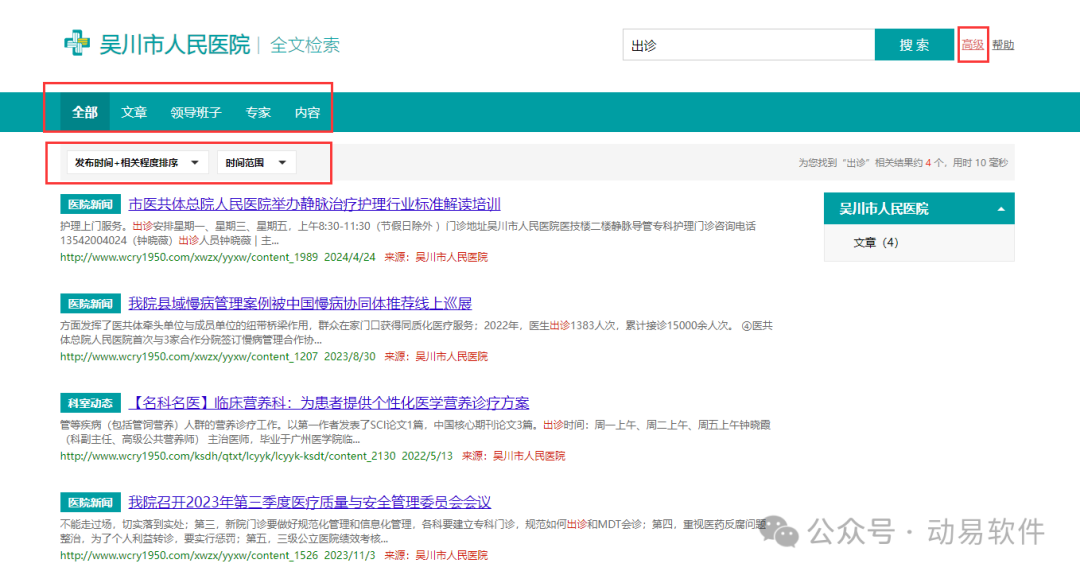Switch to the 领导班子 tab
This screenshot has height=575, width=1080.
[x=196, y=113]
